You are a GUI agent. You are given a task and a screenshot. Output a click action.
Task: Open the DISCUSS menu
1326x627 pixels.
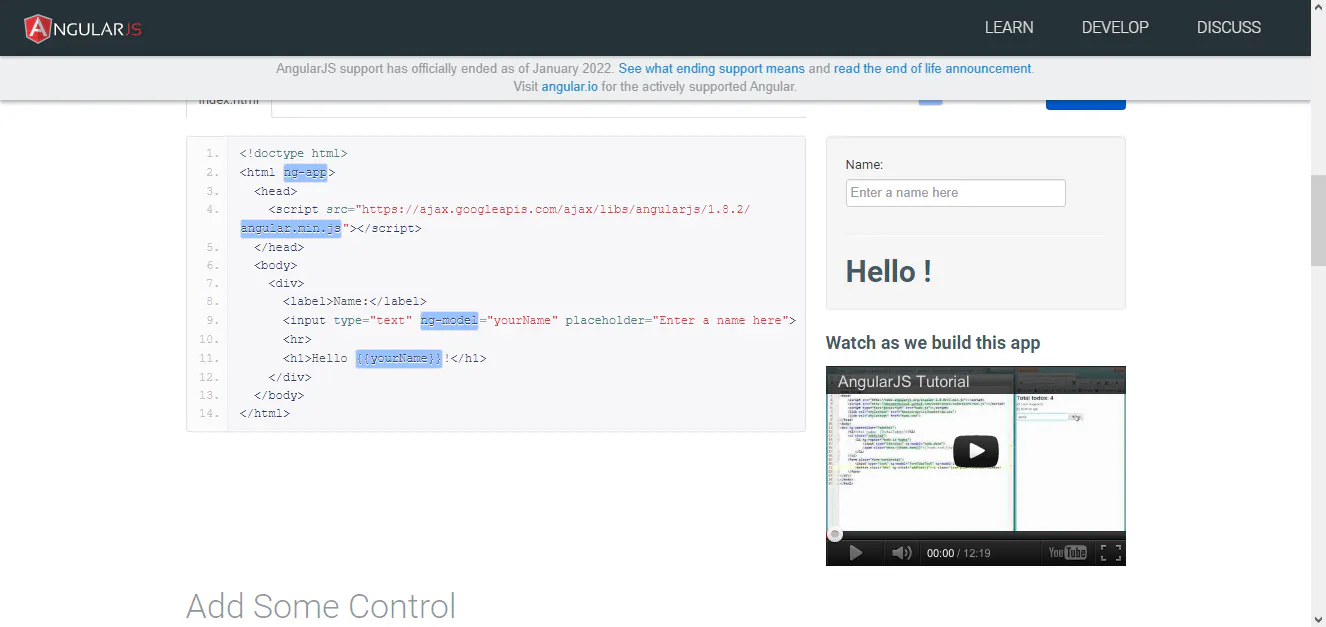pyautogui.click(x=1229, y=27)
